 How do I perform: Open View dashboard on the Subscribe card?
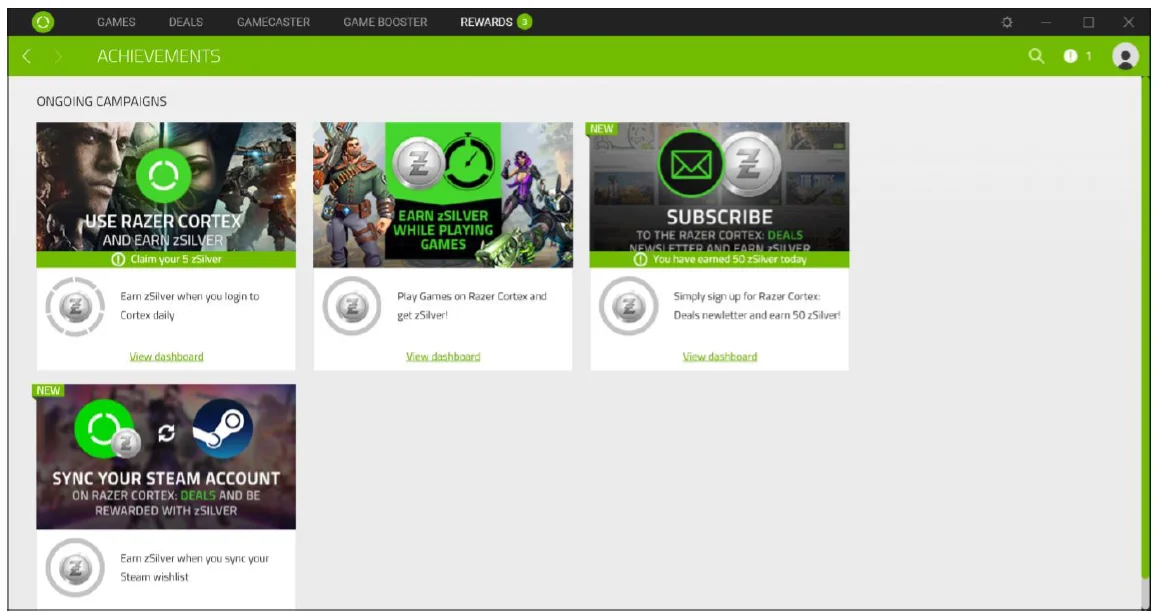(718, 356)
